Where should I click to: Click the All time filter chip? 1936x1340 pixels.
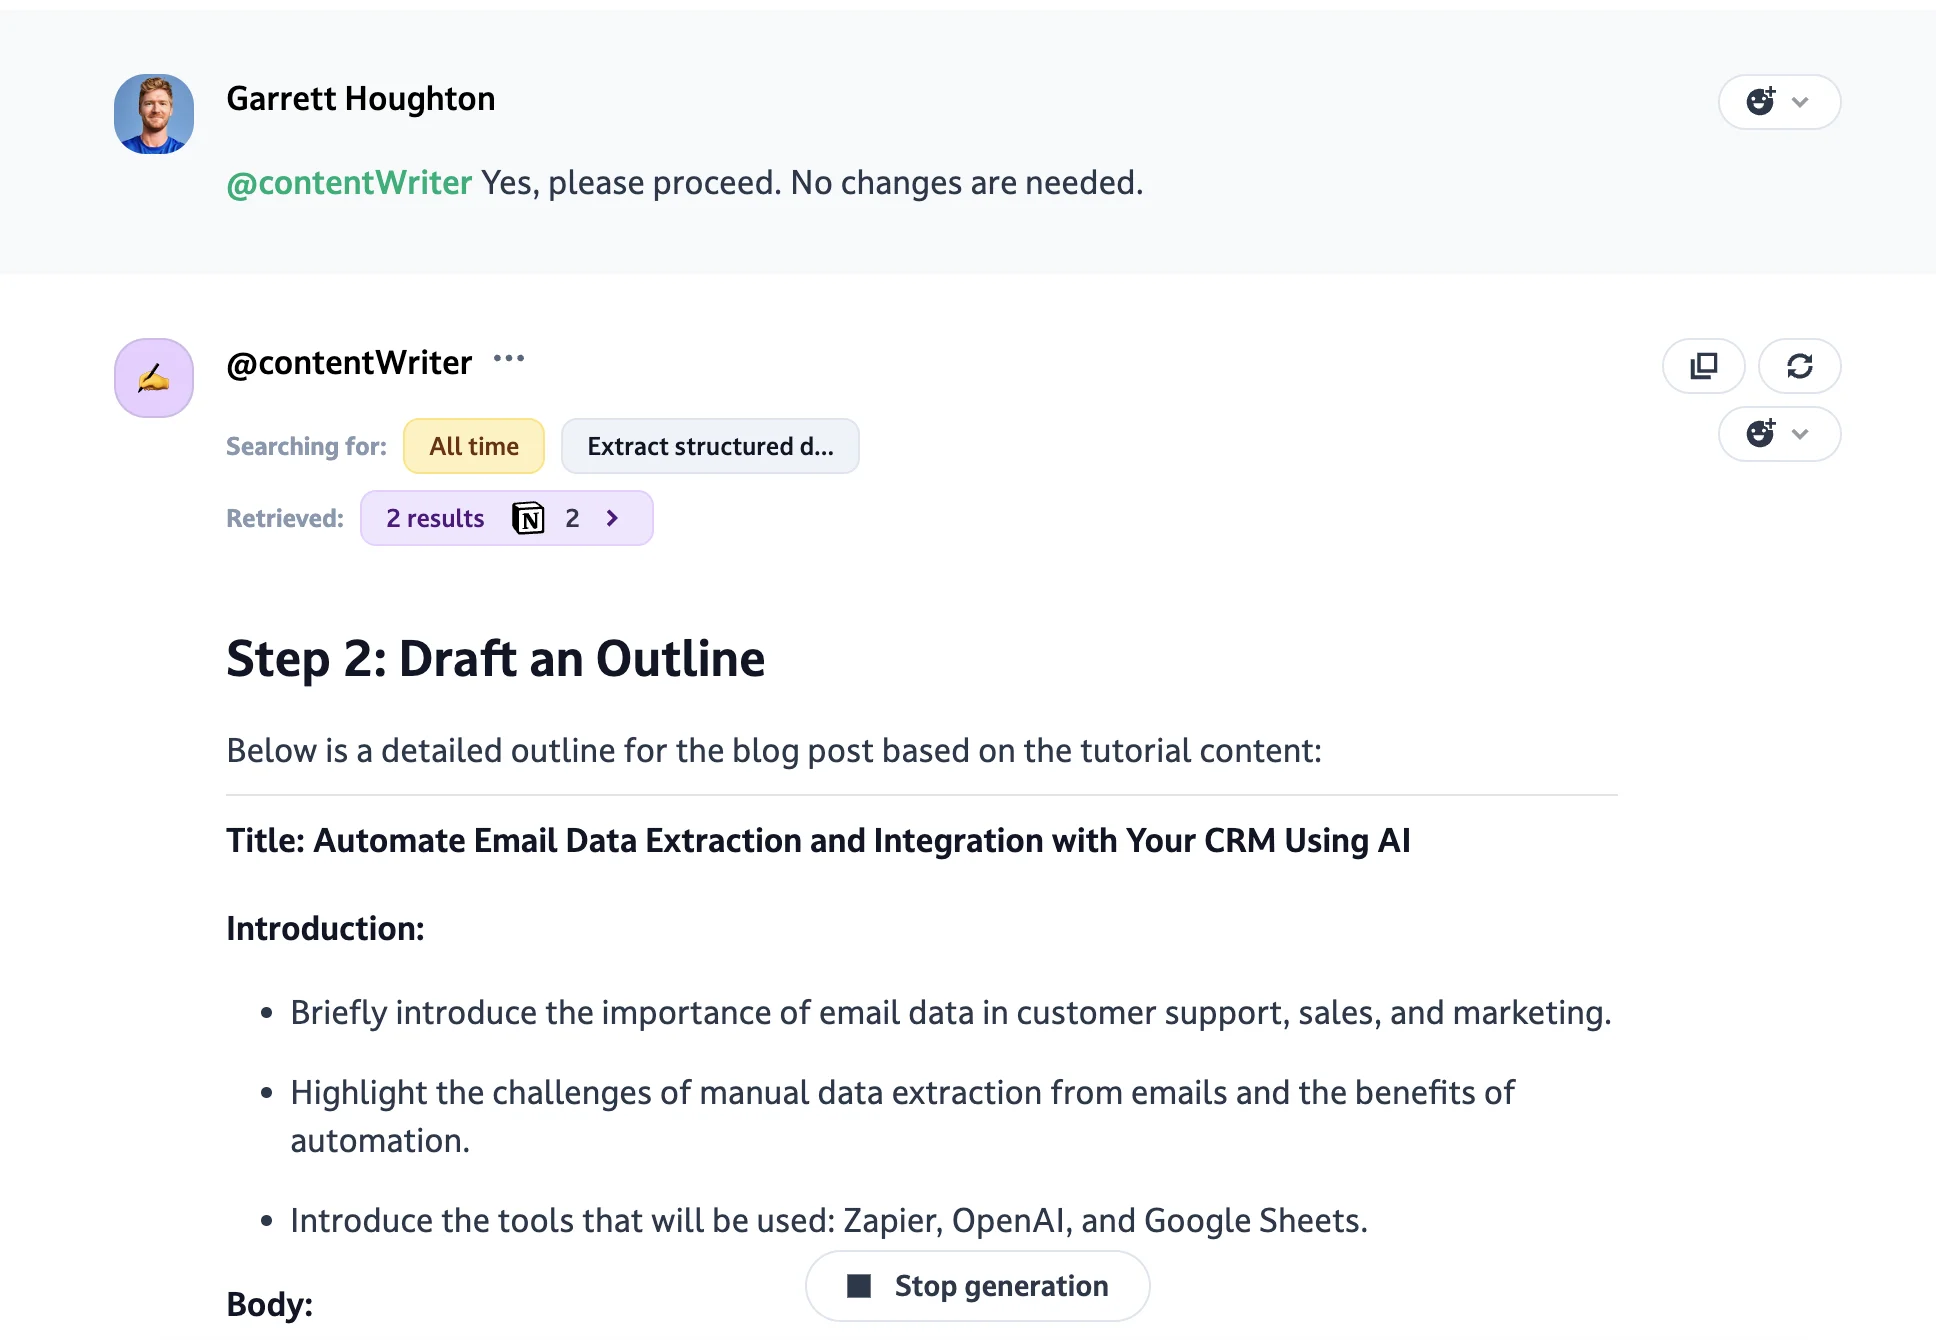pos(474,446)
